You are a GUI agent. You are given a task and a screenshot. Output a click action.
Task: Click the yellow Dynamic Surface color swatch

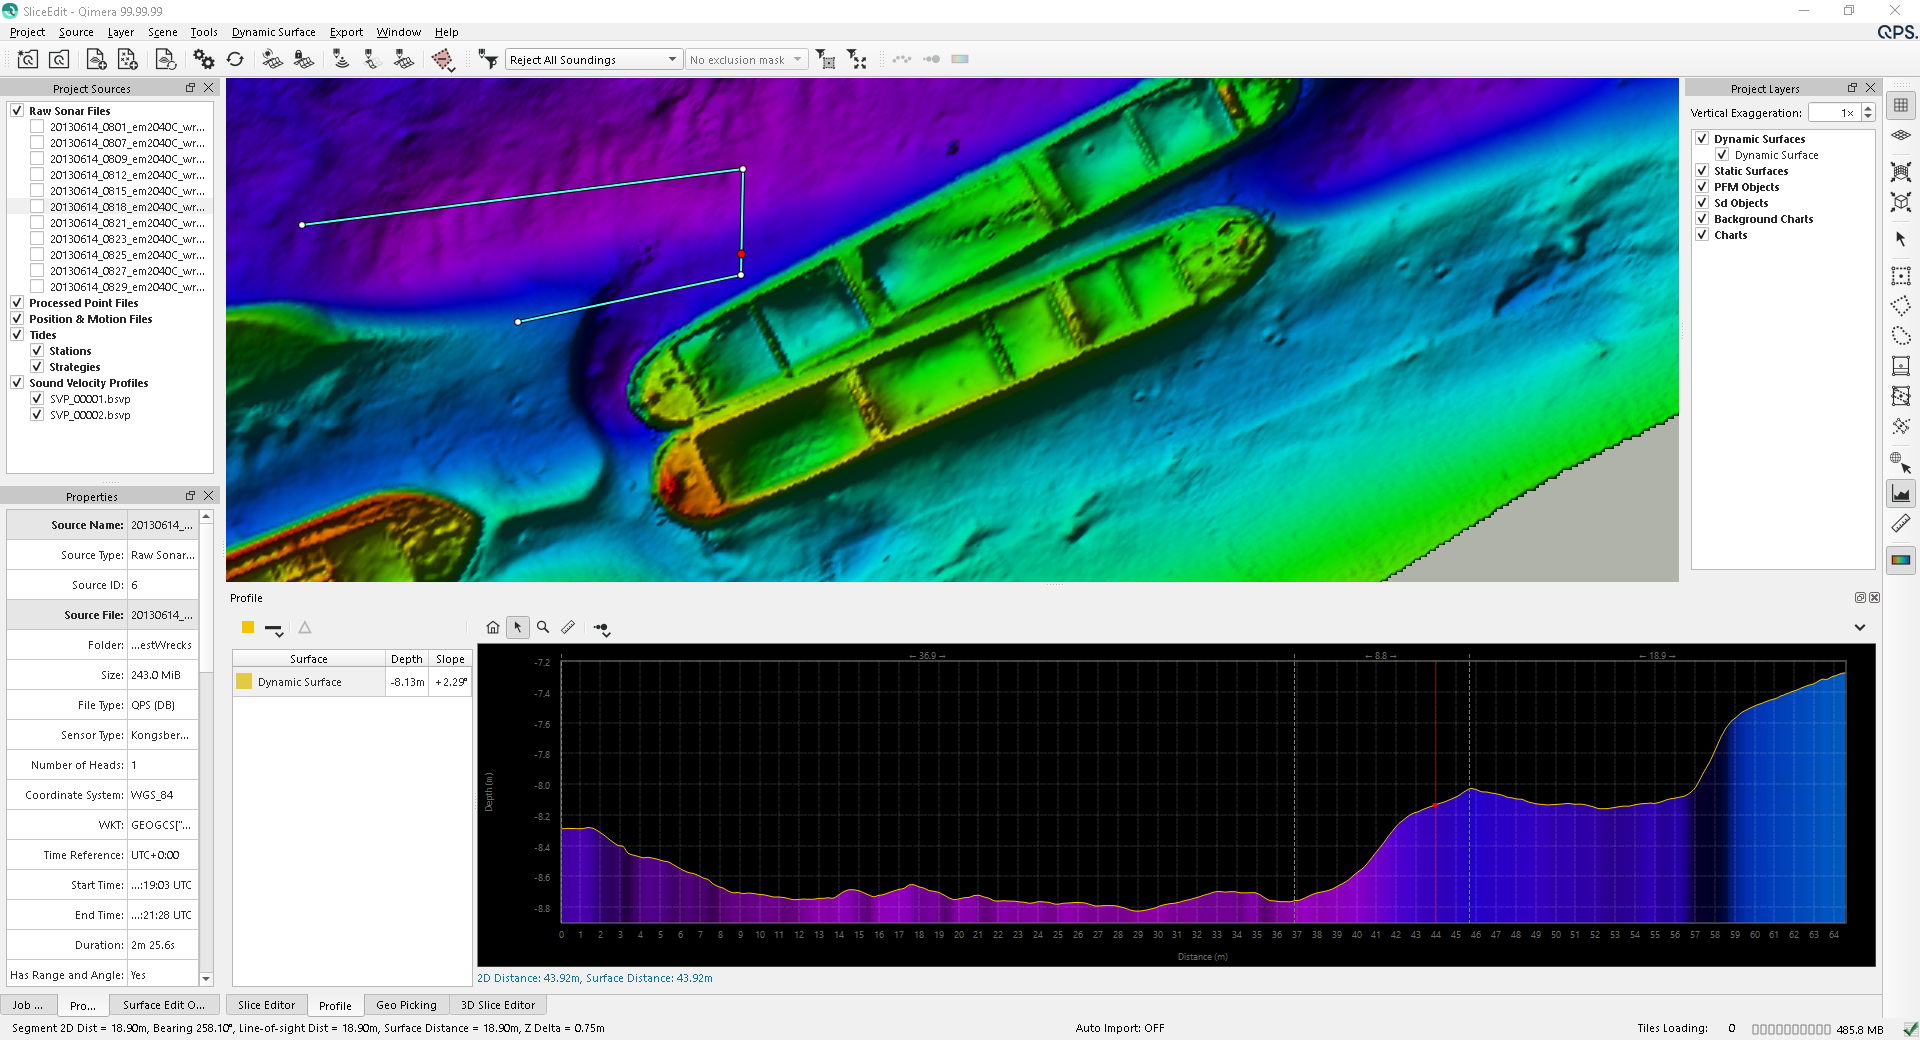244,682
